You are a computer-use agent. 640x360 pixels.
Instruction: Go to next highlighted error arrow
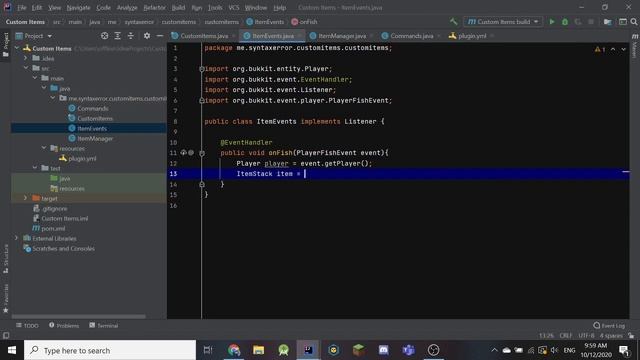pos(623,49)
